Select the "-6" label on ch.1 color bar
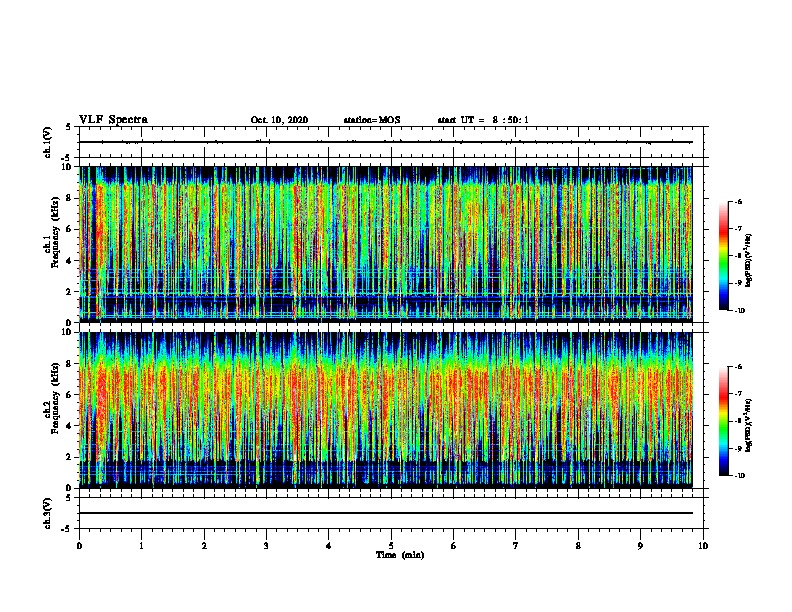The image size is (792, 612). click(738, 201)
